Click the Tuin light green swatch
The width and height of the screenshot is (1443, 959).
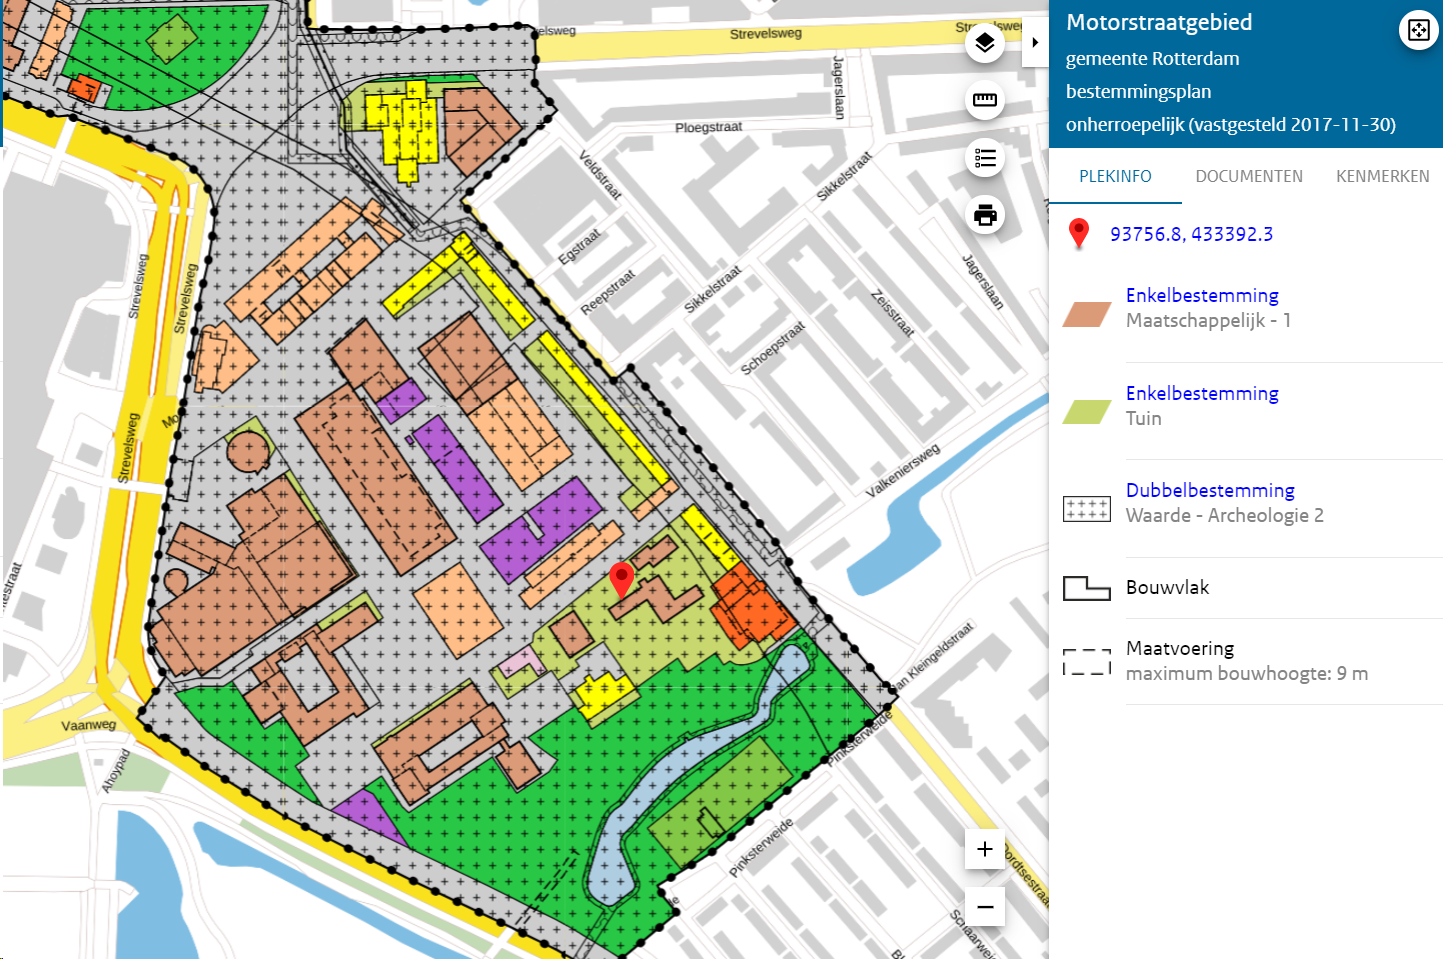click(1087, 411)
